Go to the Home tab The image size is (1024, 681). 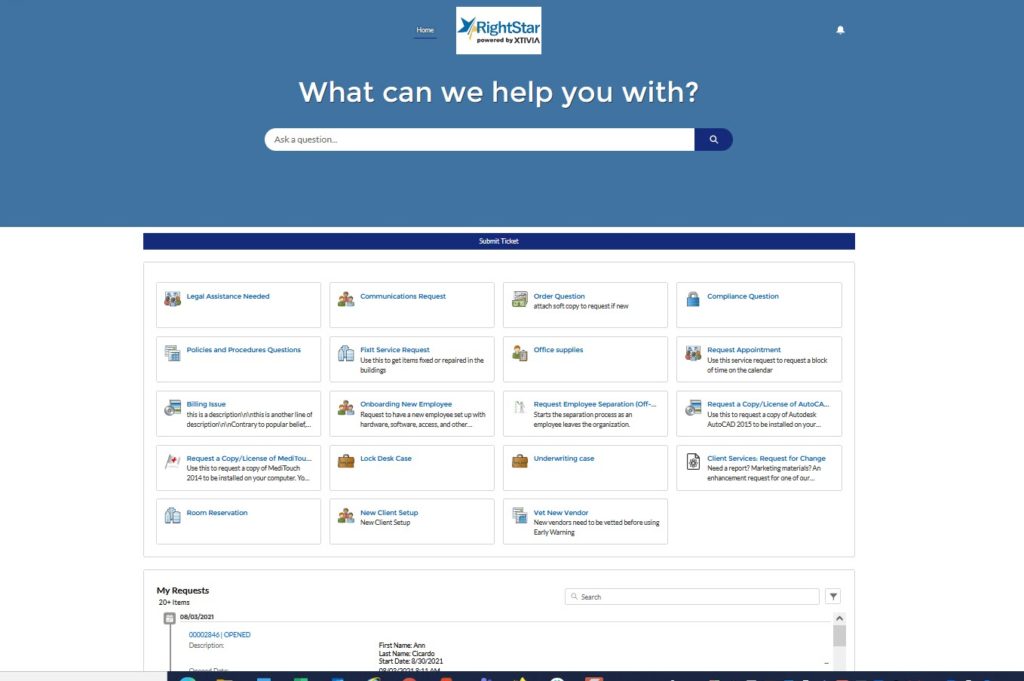coord(425,30)
